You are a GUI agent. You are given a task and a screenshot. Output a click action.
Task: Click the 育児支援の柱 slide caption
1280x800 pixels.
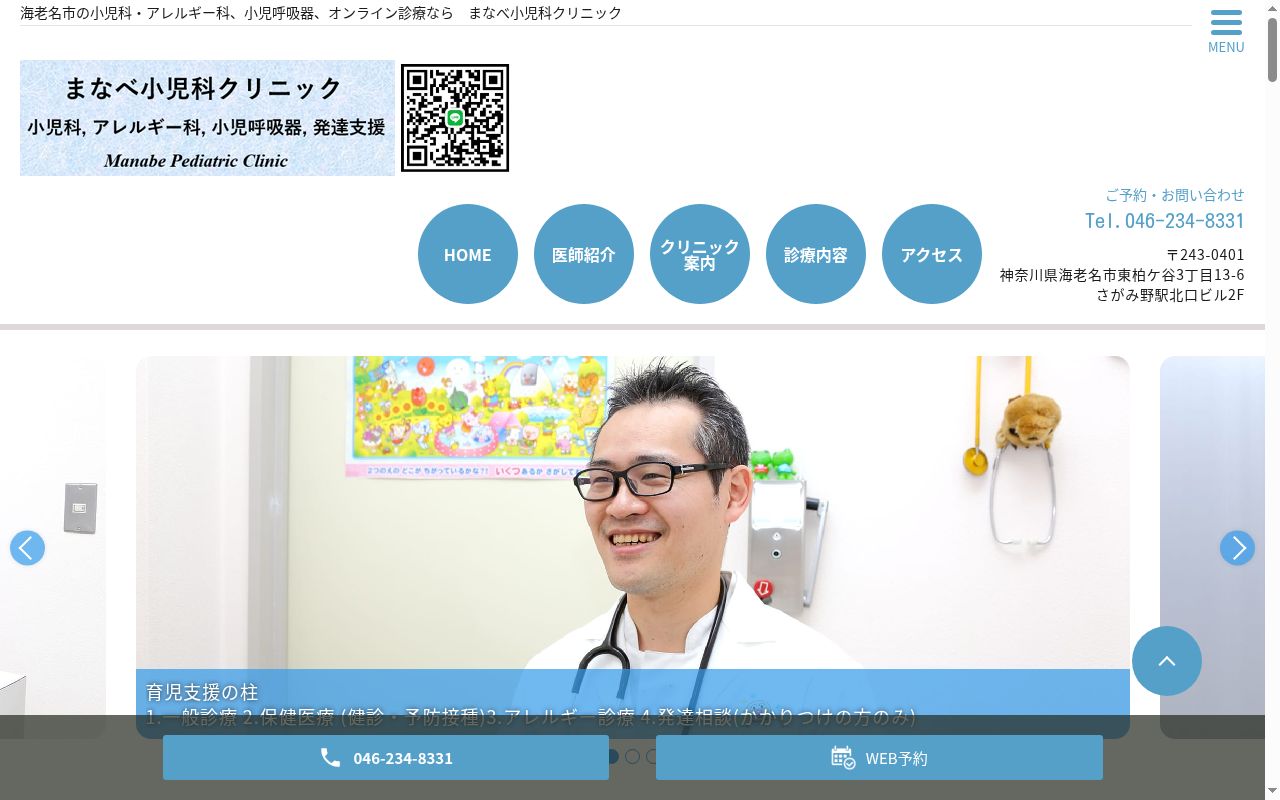[633, 704]
